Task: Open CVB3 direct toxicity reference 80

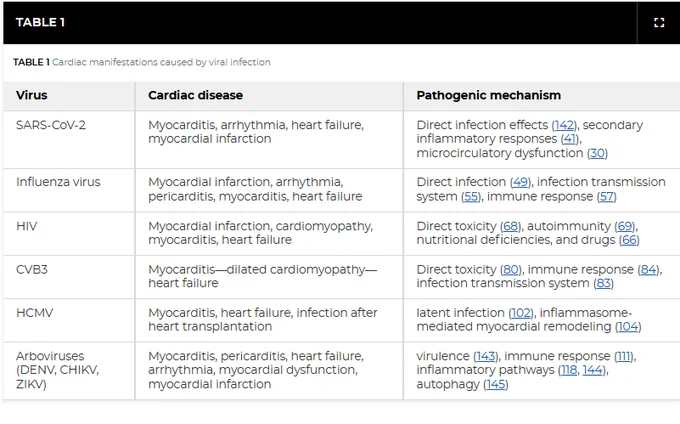Action: pyautogui.click(x=511, y=270)
